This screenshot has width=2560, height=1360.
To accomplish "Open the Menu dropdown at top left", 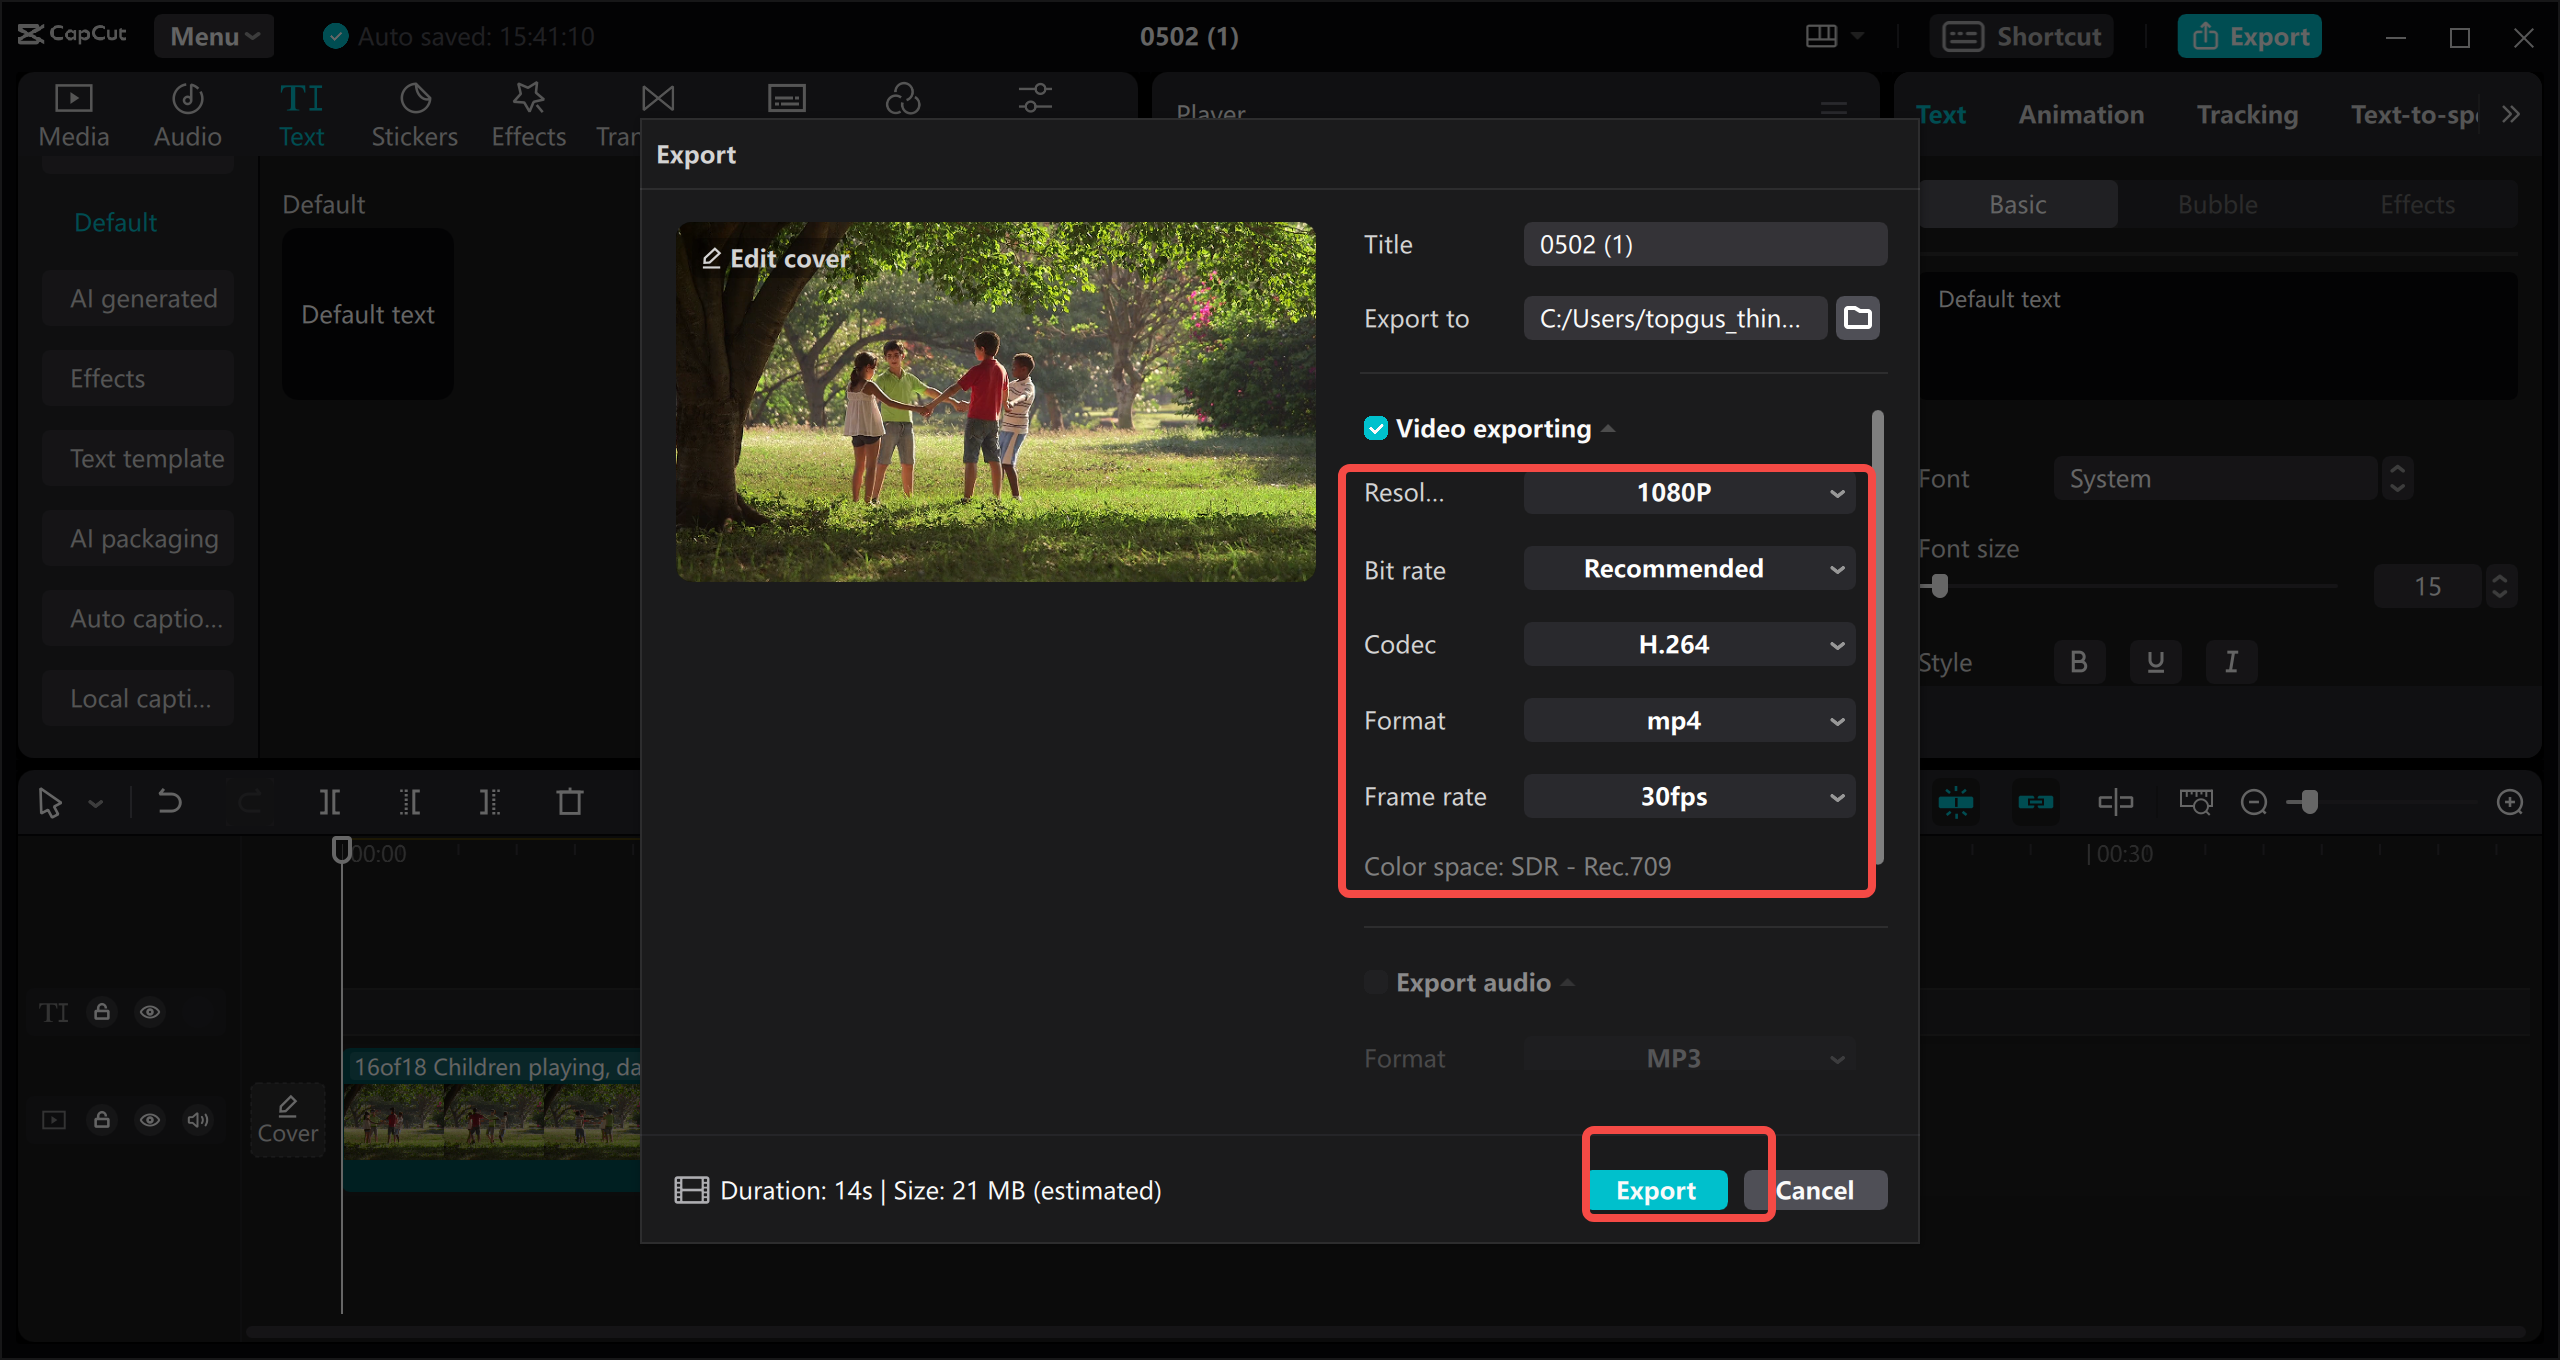I will point(212,35).
